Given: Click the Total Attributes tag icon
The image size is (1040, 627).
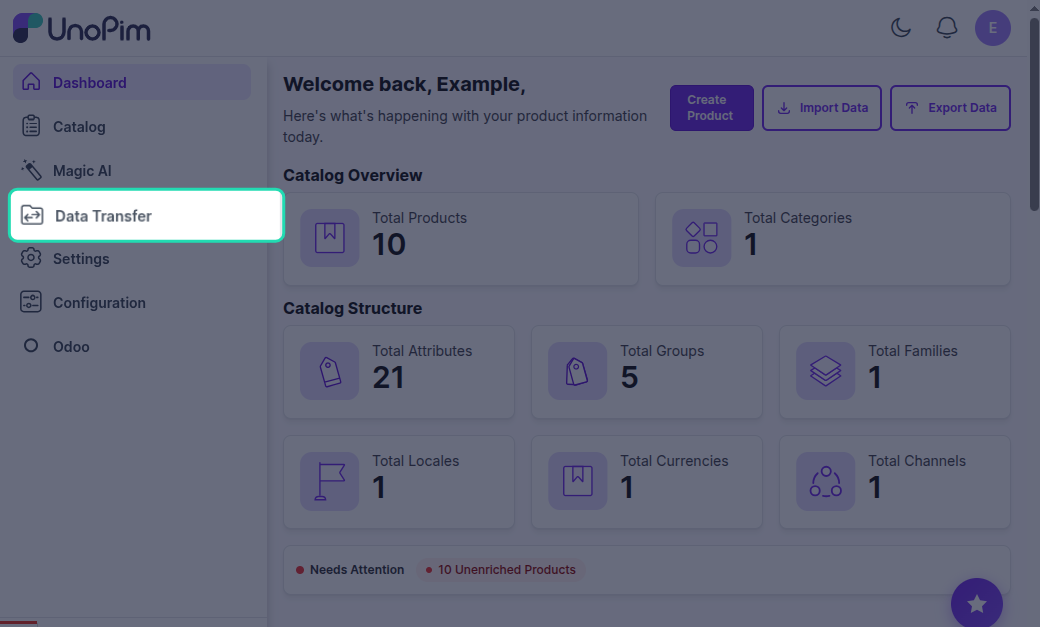Looking at the screenshot, I should (330, 371).
